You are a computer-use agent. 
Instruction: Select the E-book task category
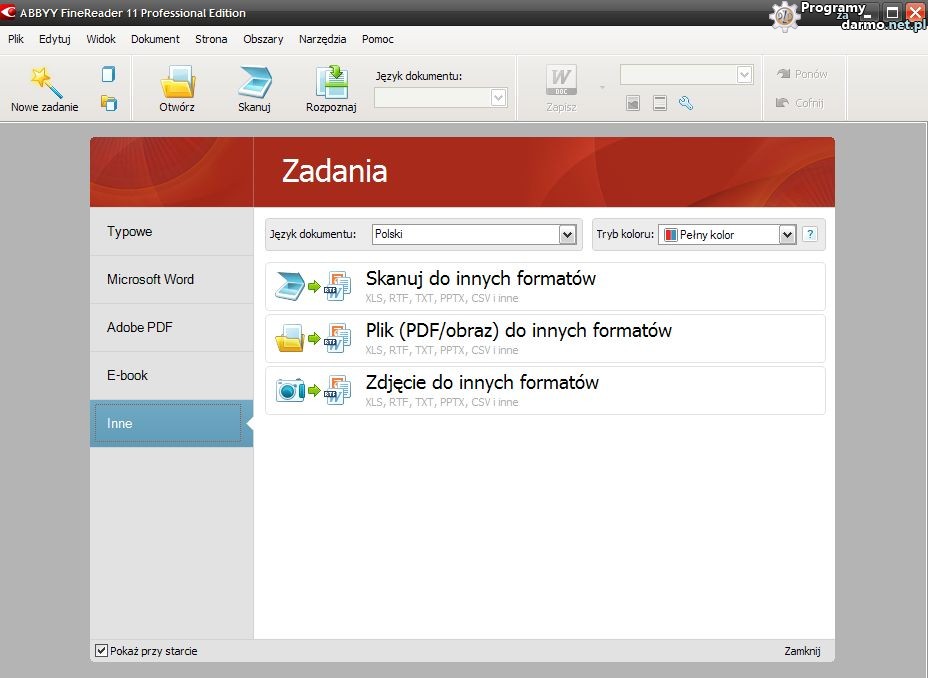pos(127,375)
